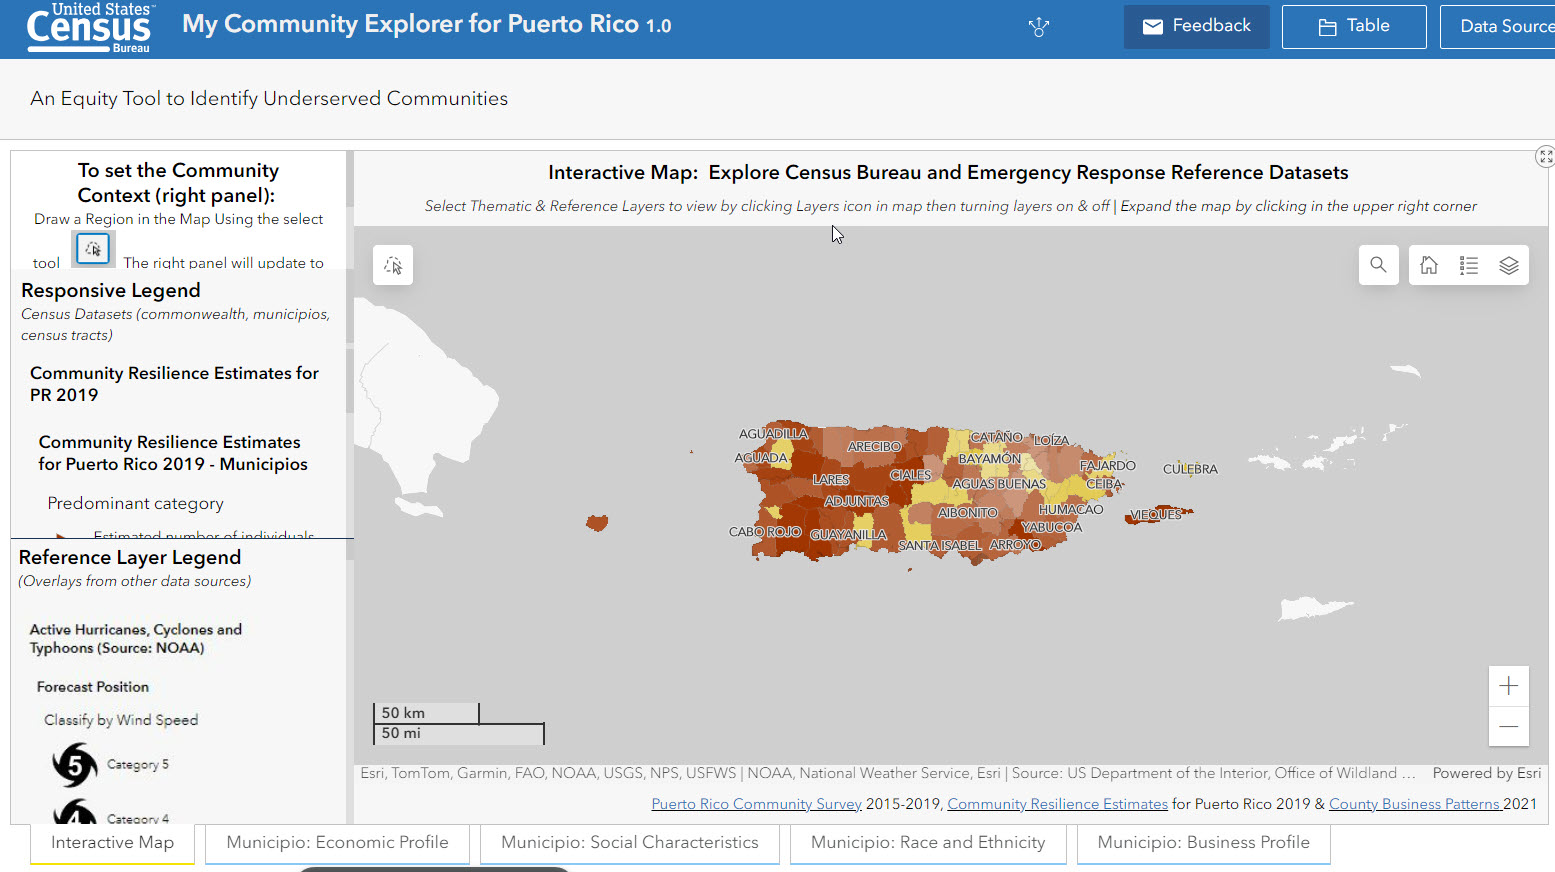Follow the Puerto Rico Community Survey link
The height and width of the screenshot is (872, 1555).
point(755,803)
